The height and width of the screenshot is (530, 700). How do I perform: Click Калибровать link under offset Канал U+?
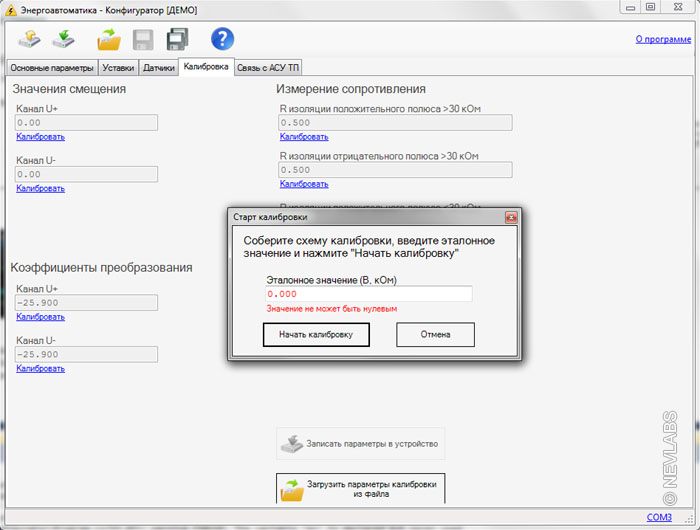click(40, 137)
